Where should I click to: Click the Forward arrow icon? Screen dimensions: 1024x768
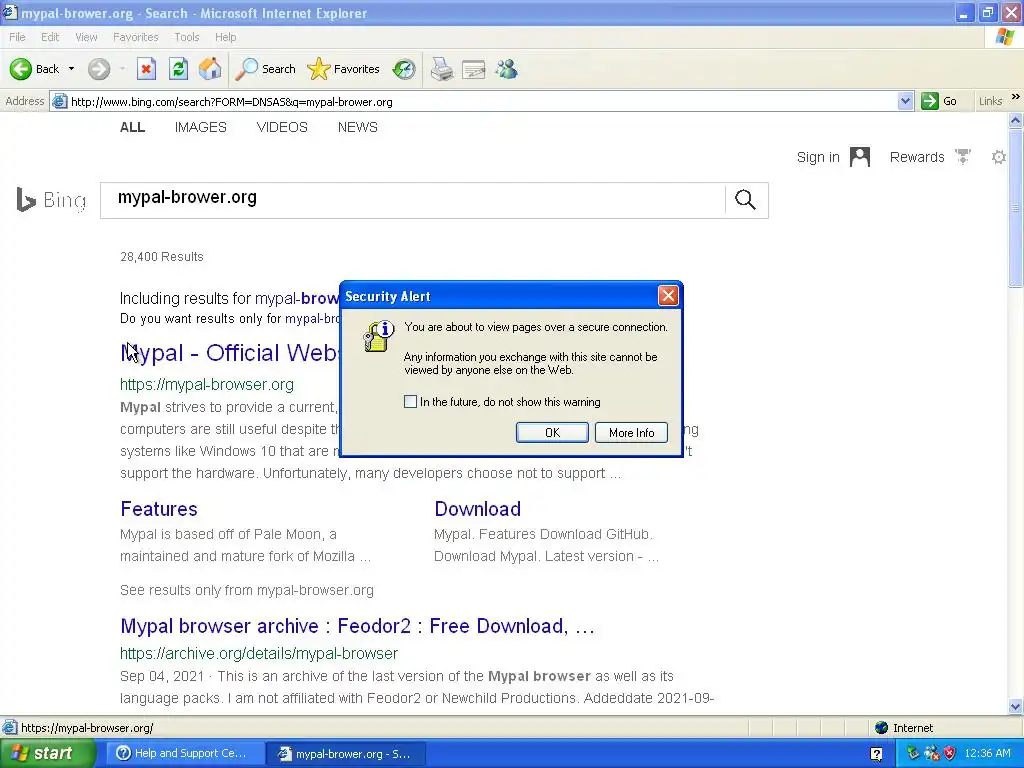coord(99,69)
